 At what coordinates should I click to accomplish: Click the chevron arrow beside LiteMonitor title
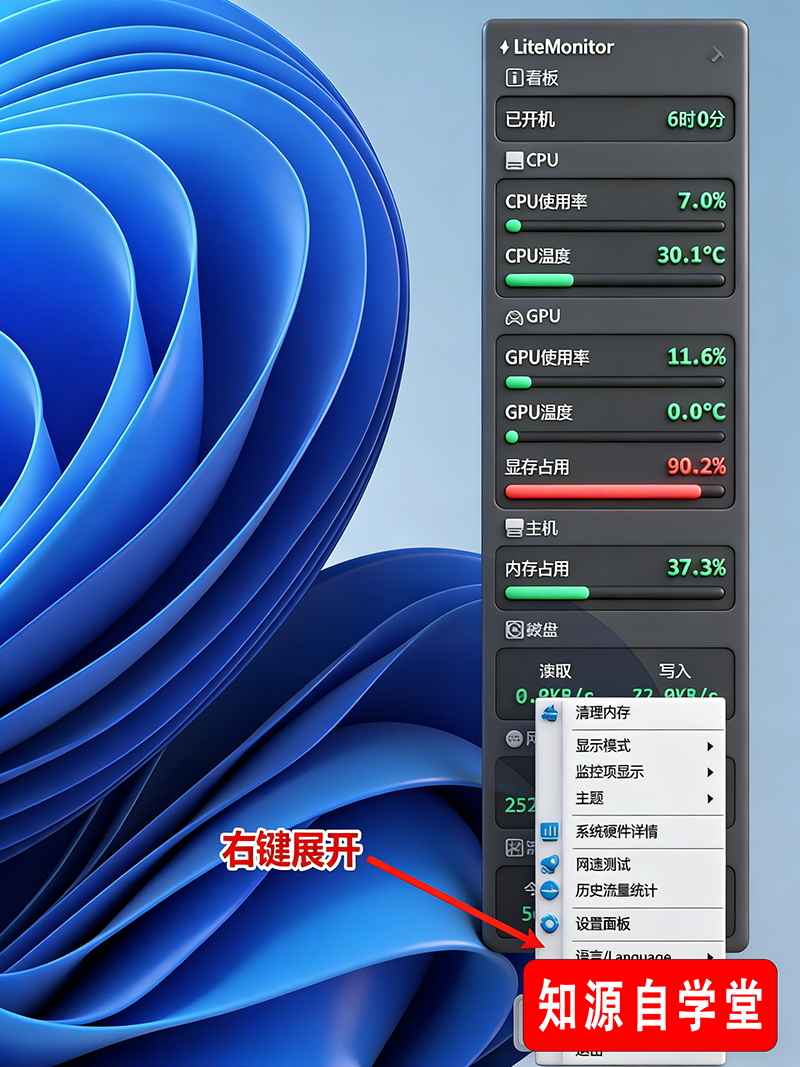[x=716, y=54]
